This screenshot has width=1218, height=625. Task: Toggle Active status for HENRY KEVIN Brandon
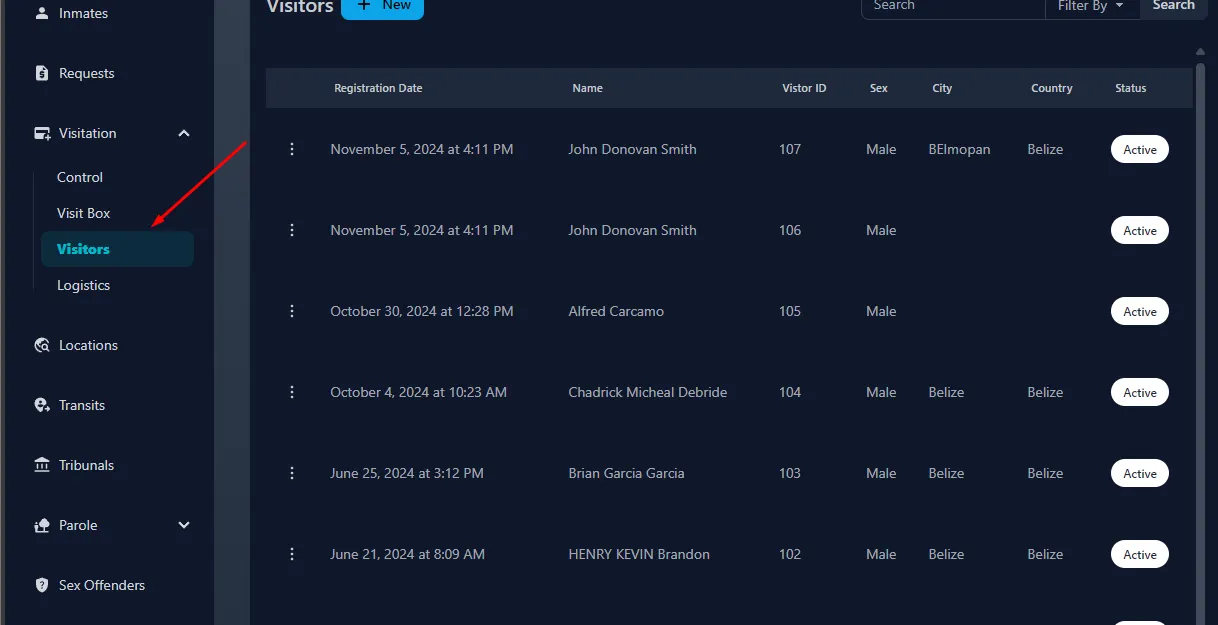coord(1139,555)
